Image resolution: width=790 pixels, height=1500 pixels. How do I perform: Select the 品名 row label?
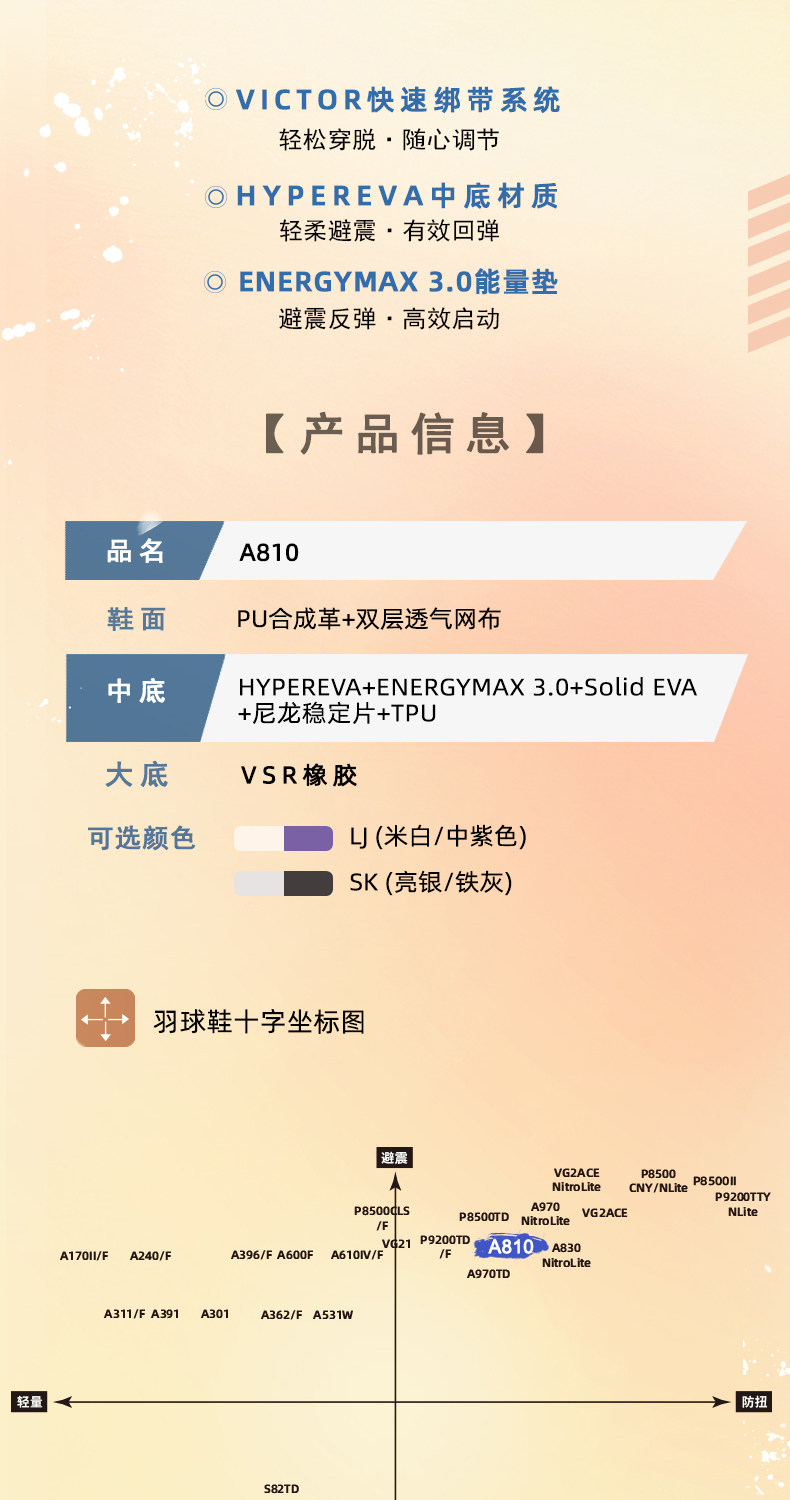coord(136,551)
